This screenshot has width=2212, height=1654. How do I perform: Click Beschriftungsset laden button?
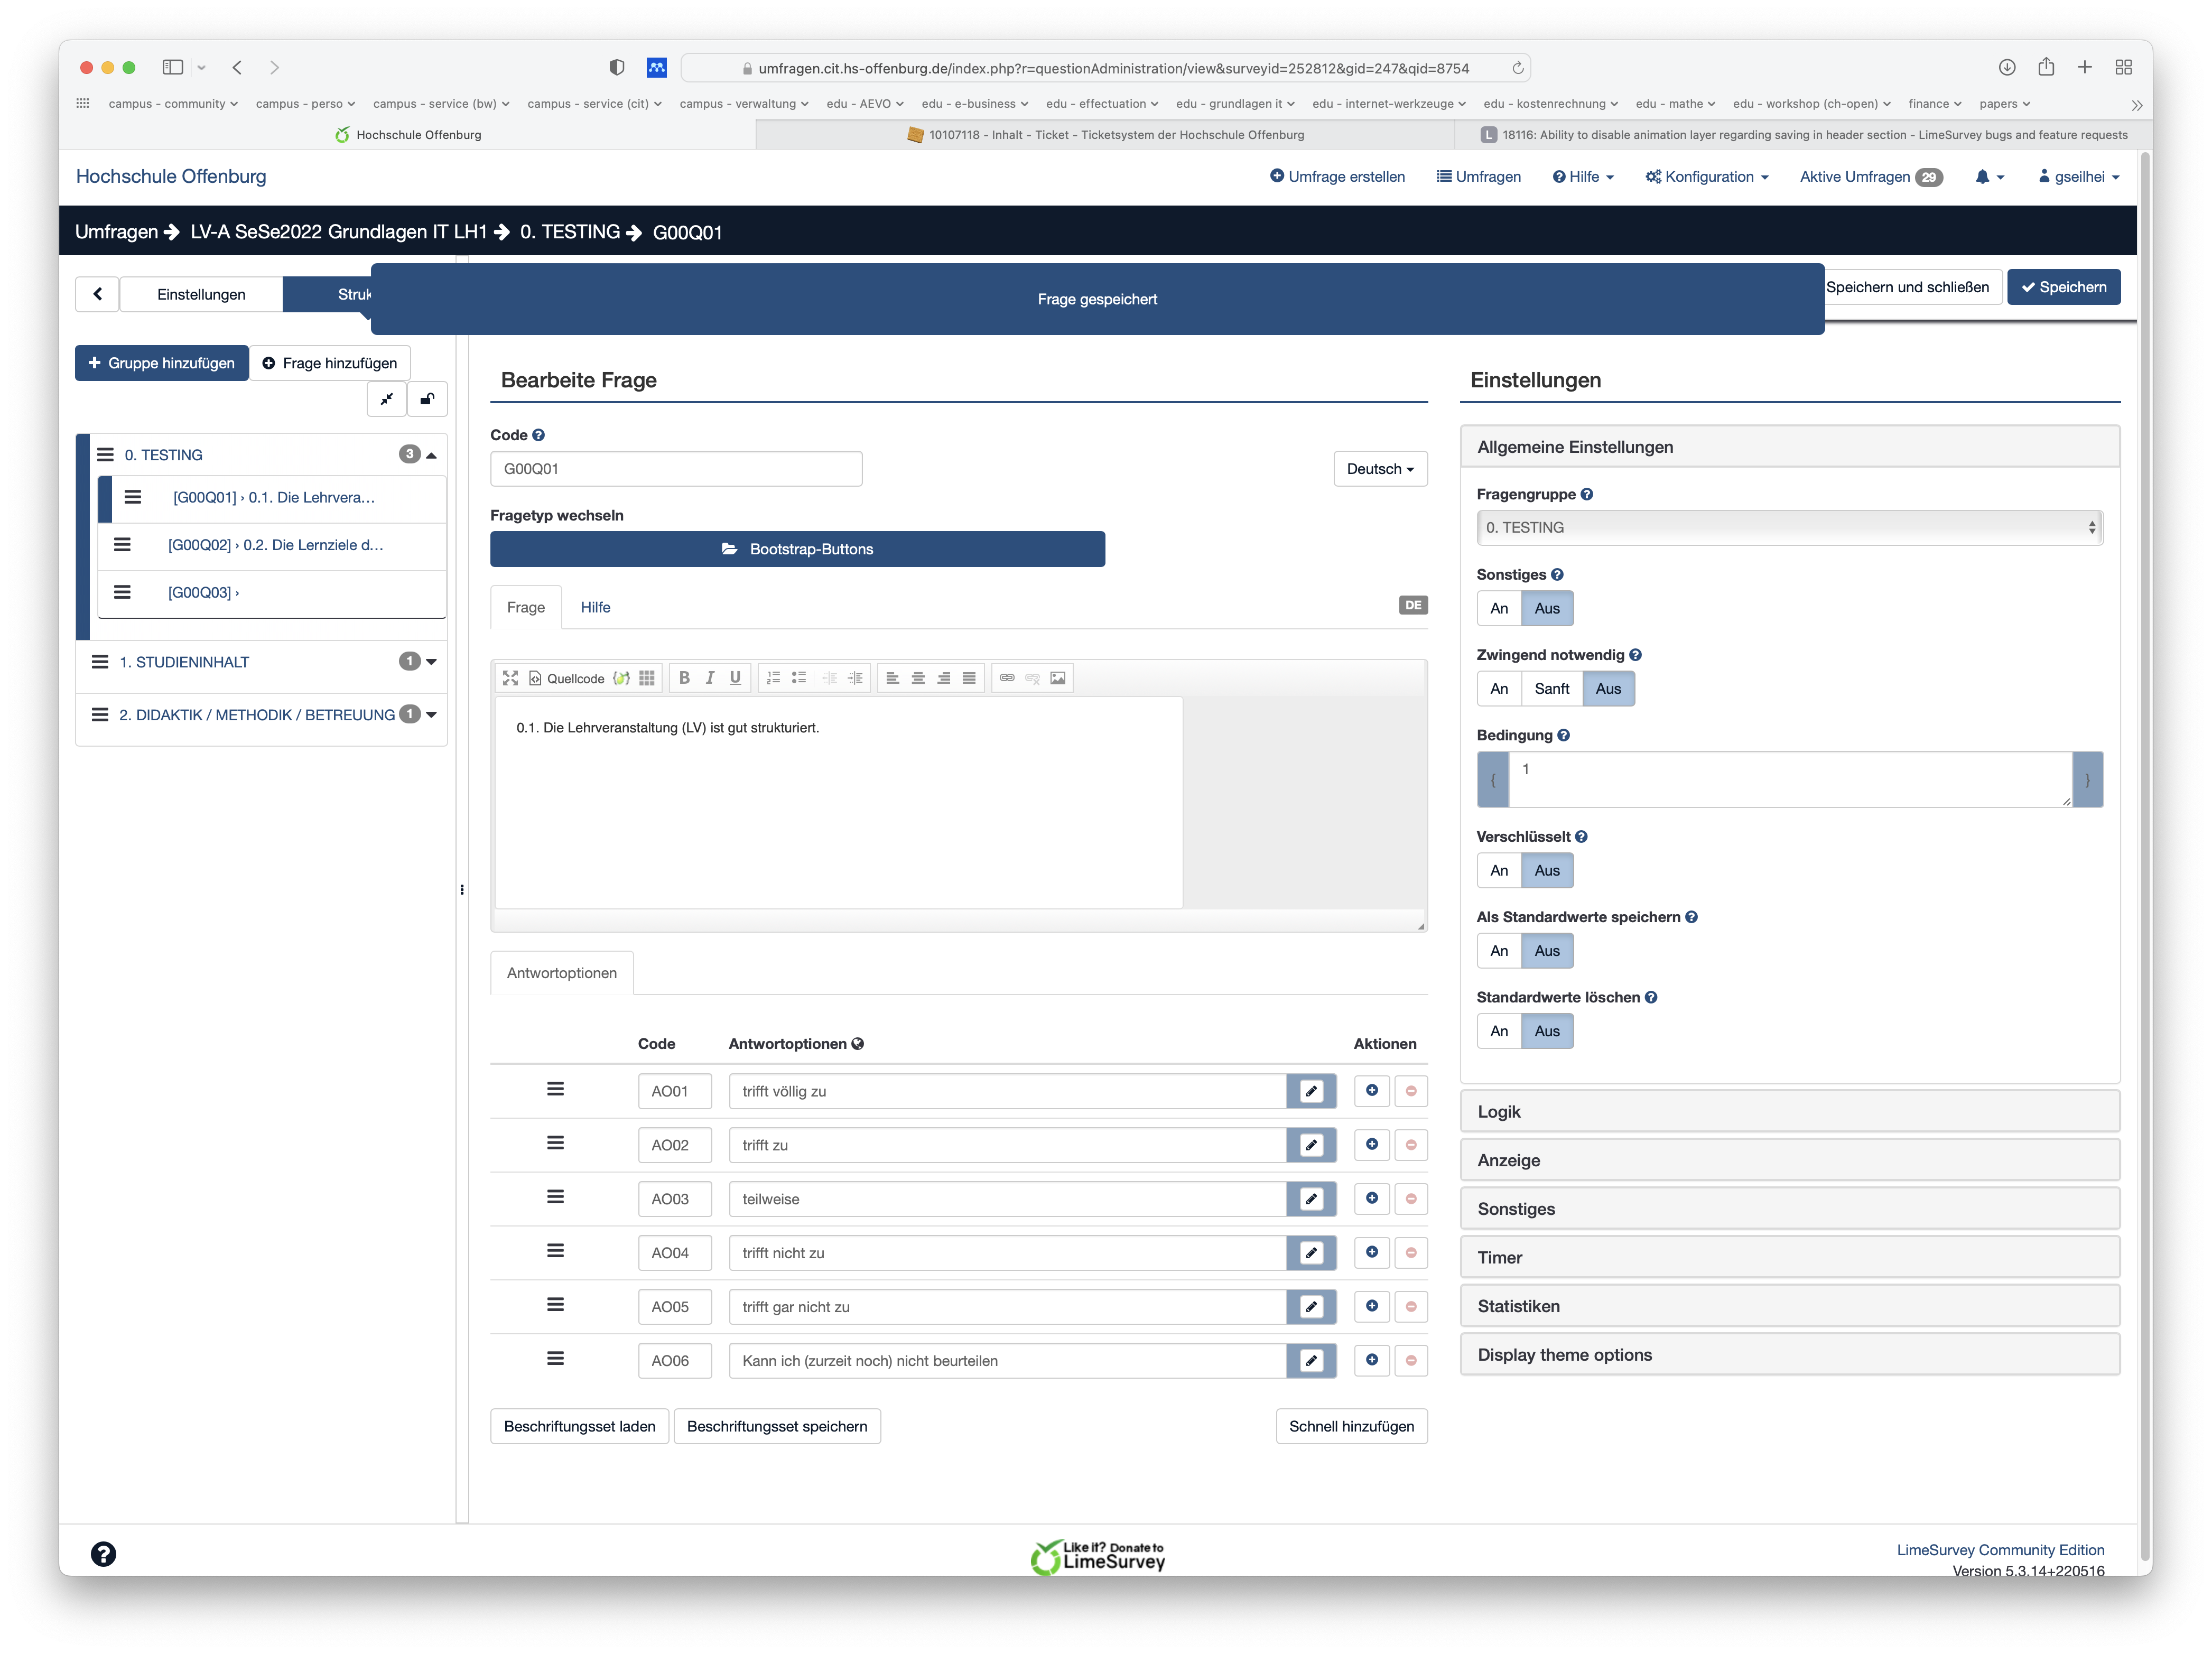(579, 1426)
